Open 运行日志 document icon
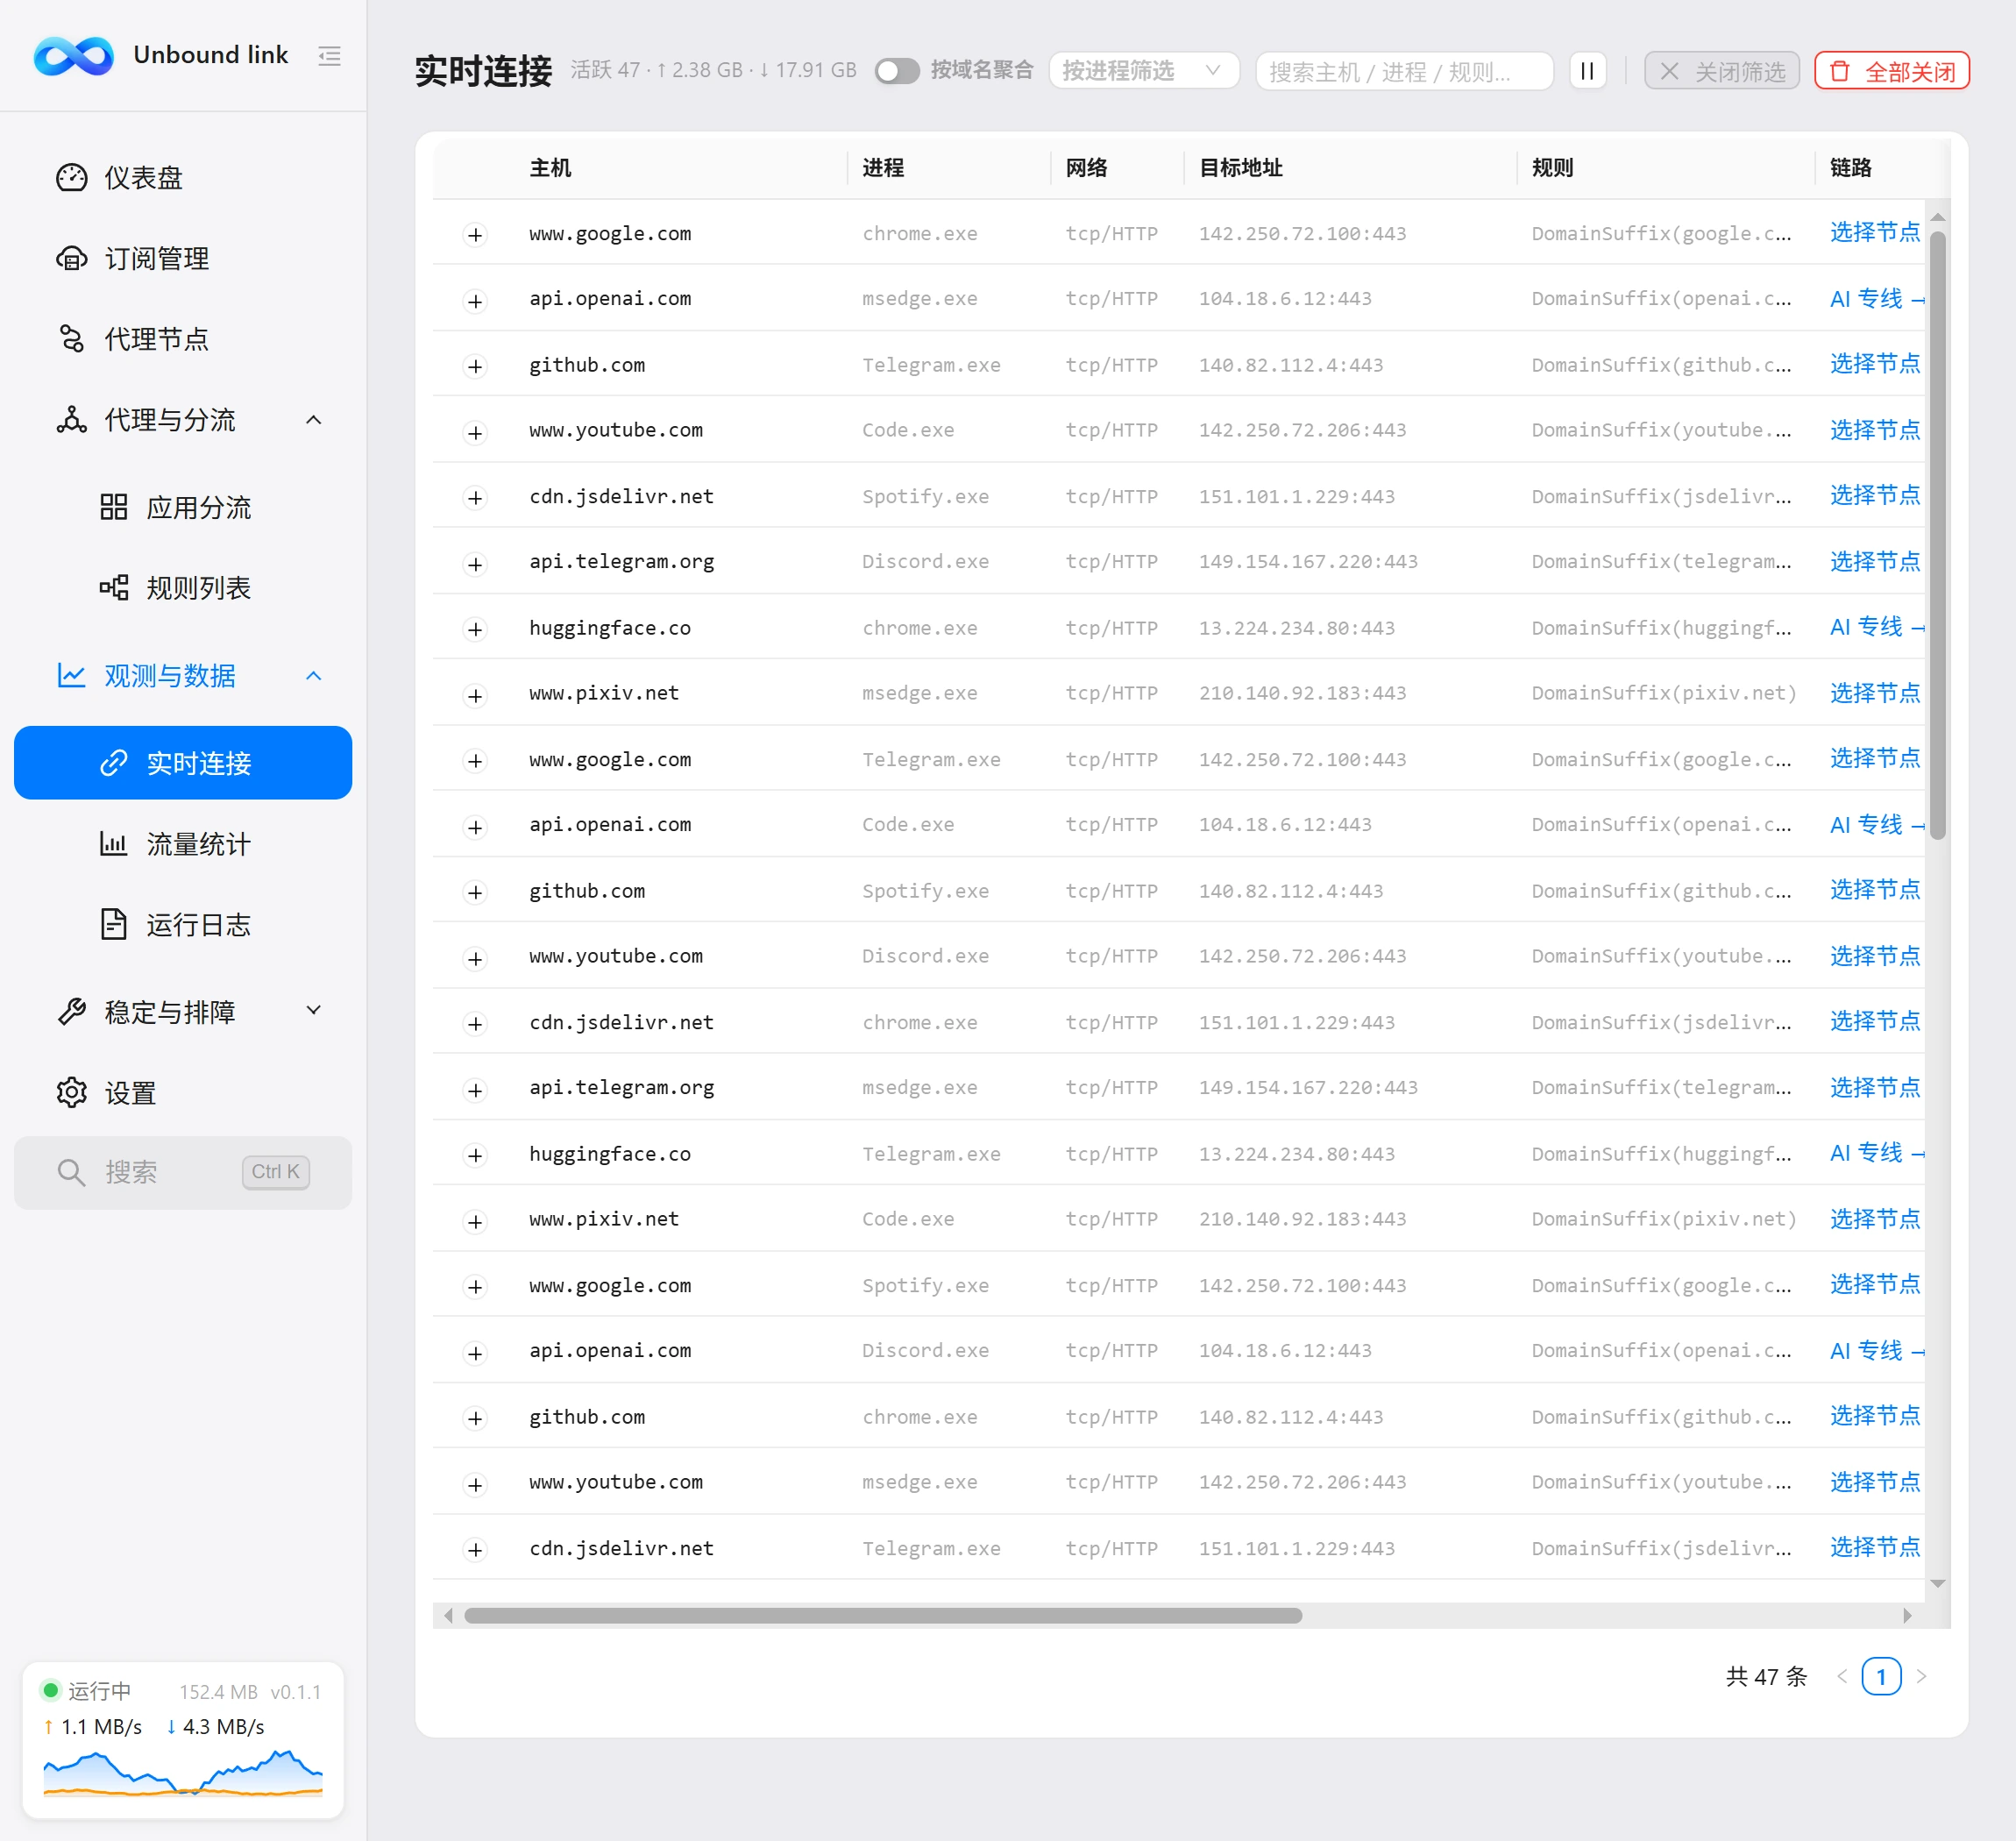Viewport: 2016px width, 1841px height. pyautogui.click(x=114, y=924)
